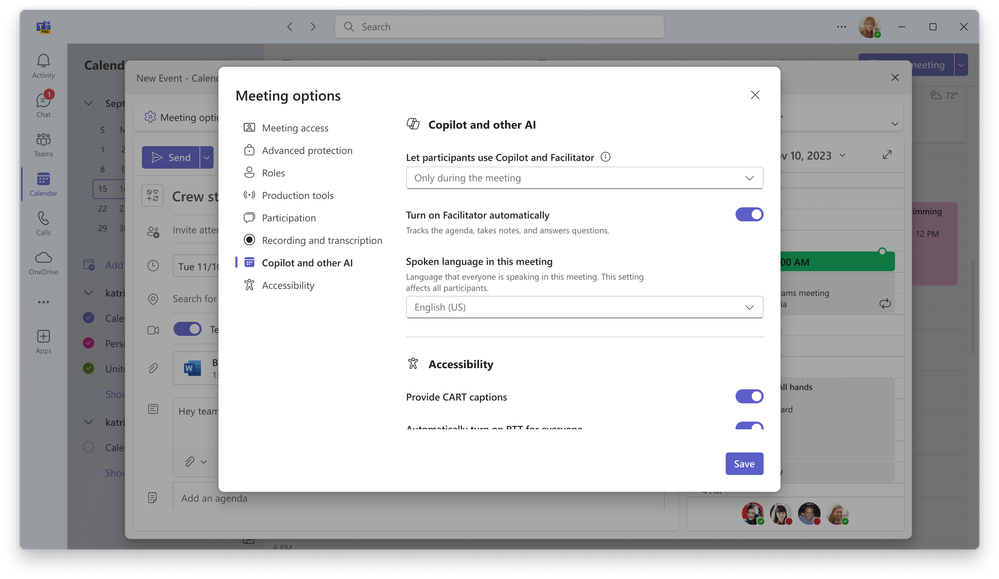Image resolution: width=999 pixels, height=579 pixels.
Task: Open the New meeting dropdown arrow
Action: (x=961, y=64)
